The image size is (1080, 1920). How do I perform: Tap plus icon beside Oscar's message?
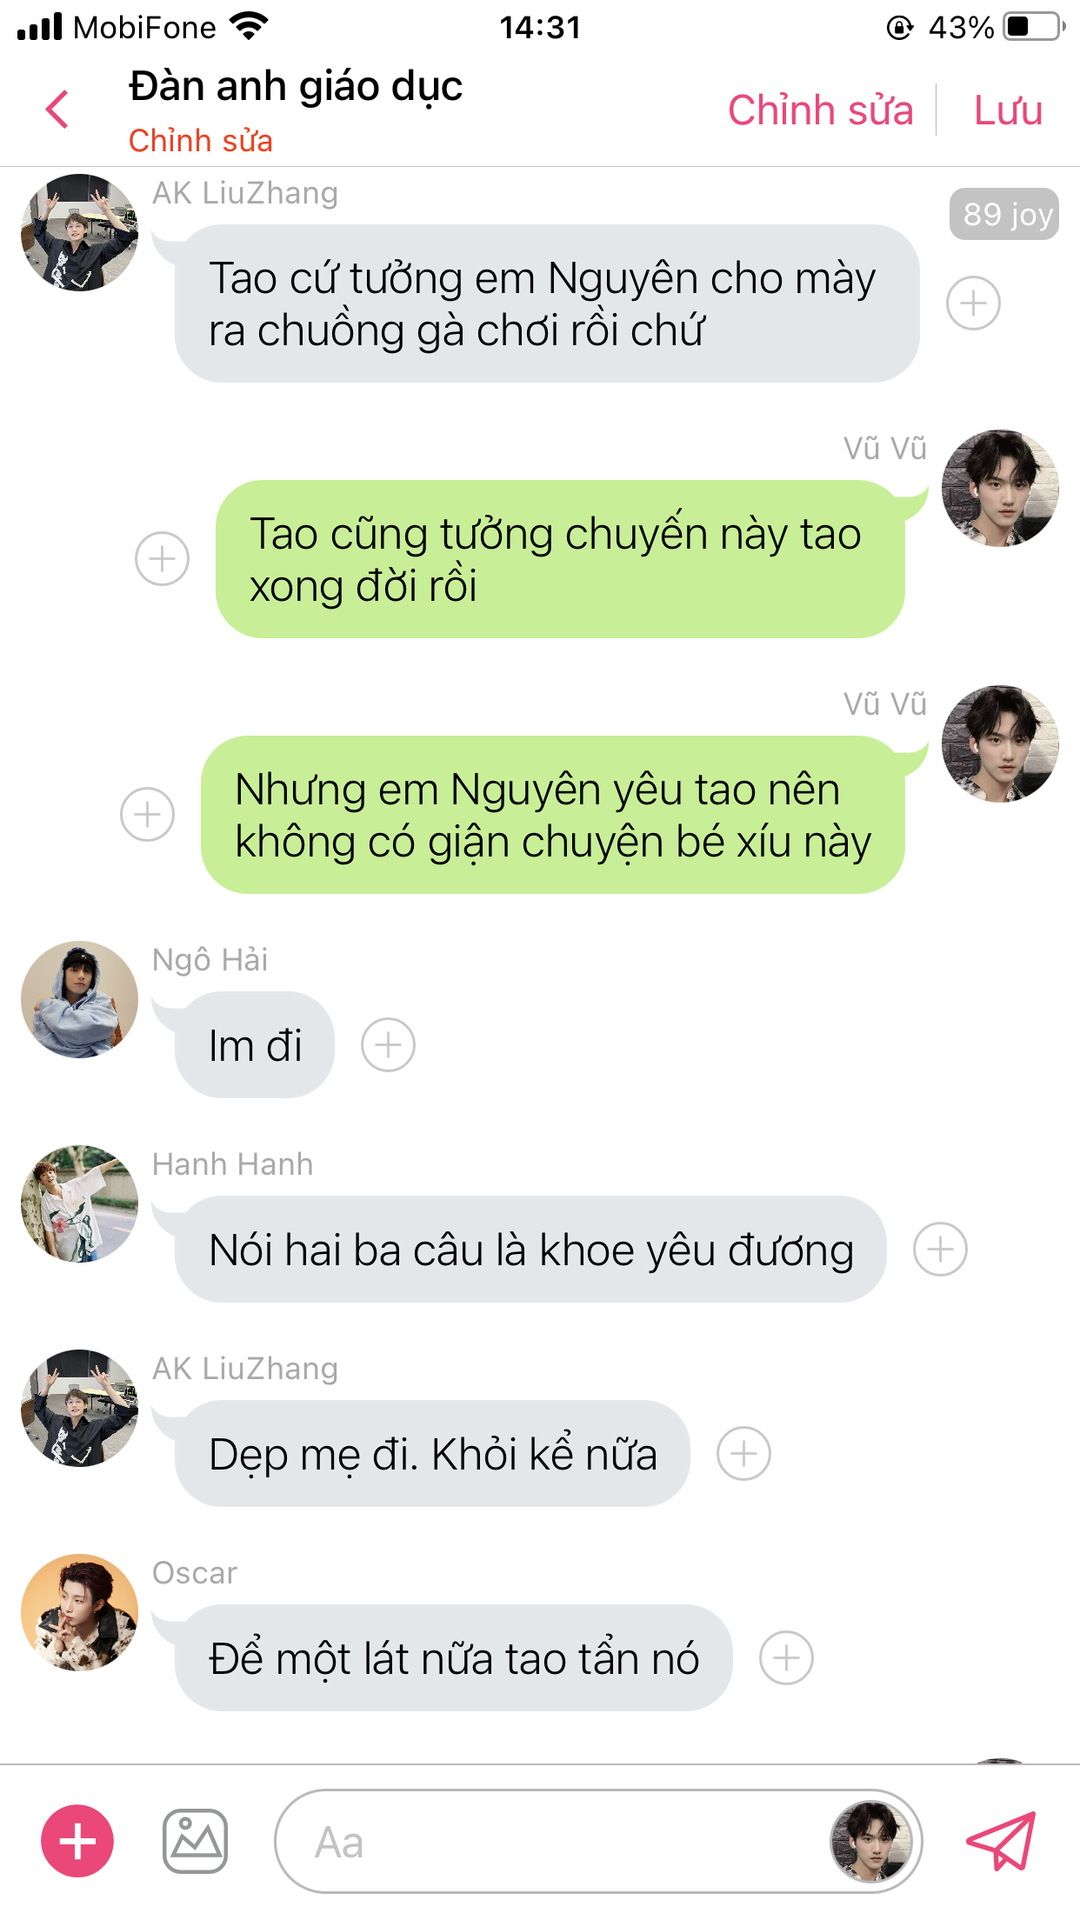tap(786, 1658)
